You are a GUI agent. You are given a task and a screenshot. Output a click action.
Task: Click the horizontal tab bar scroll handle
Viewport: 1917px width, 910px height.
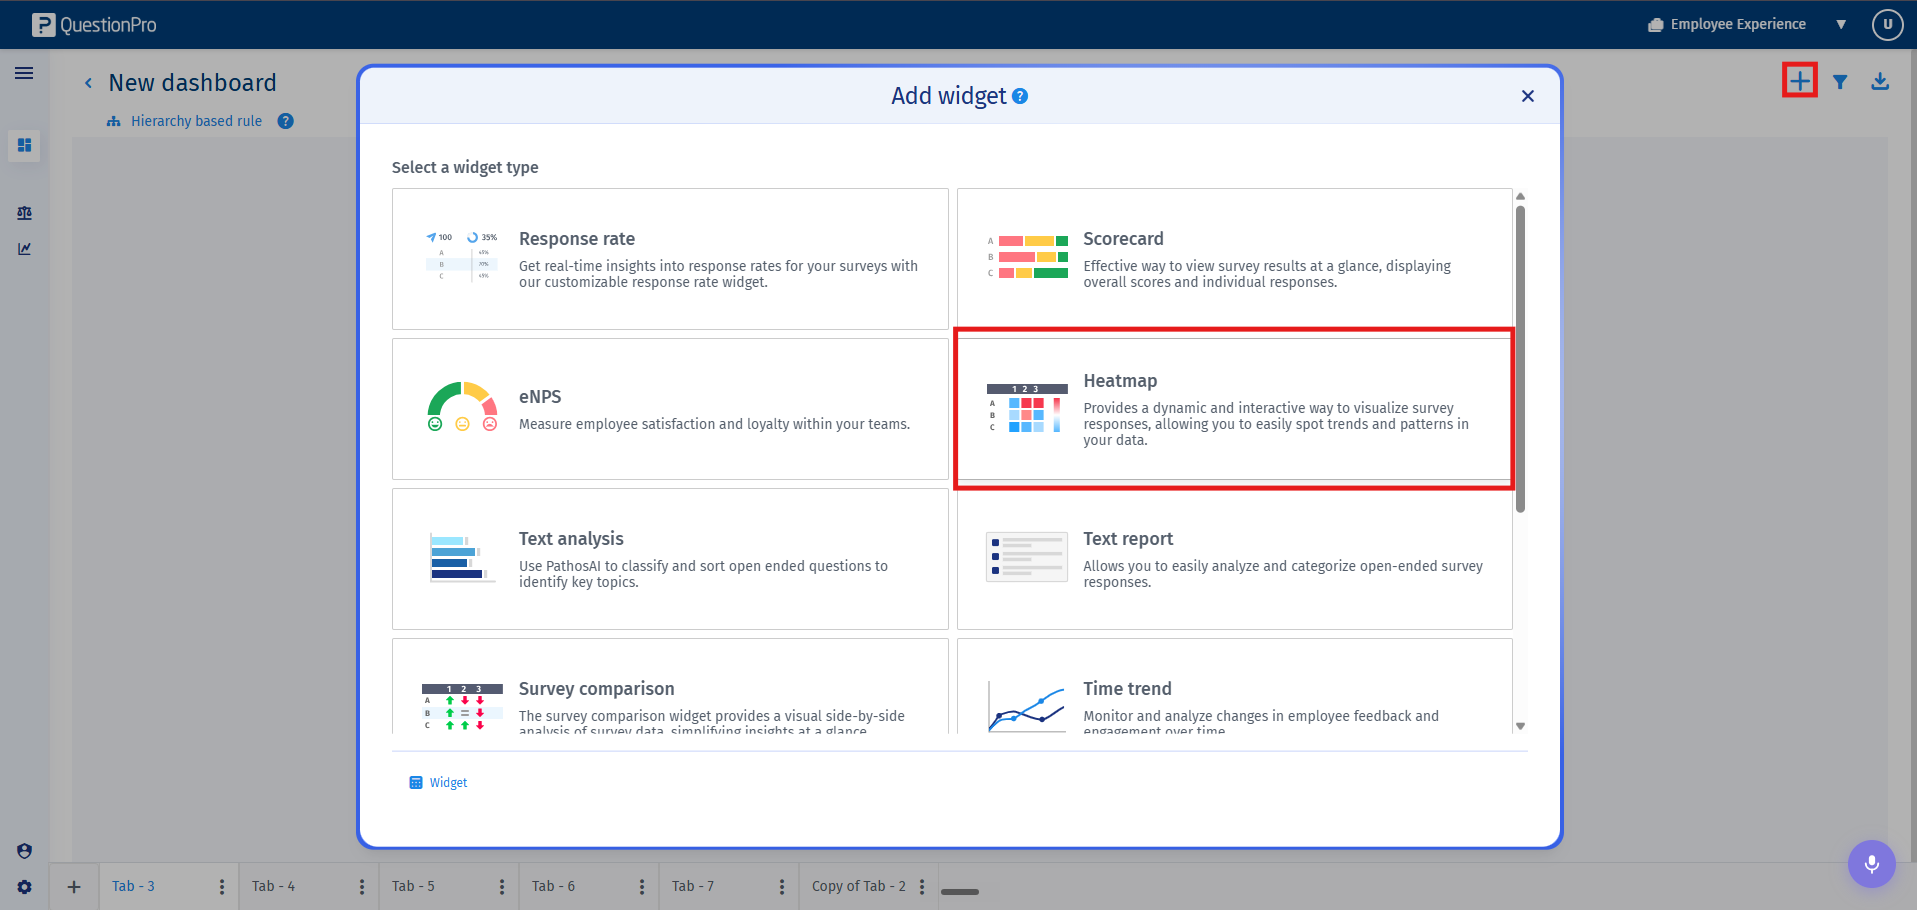click(960, 892)
